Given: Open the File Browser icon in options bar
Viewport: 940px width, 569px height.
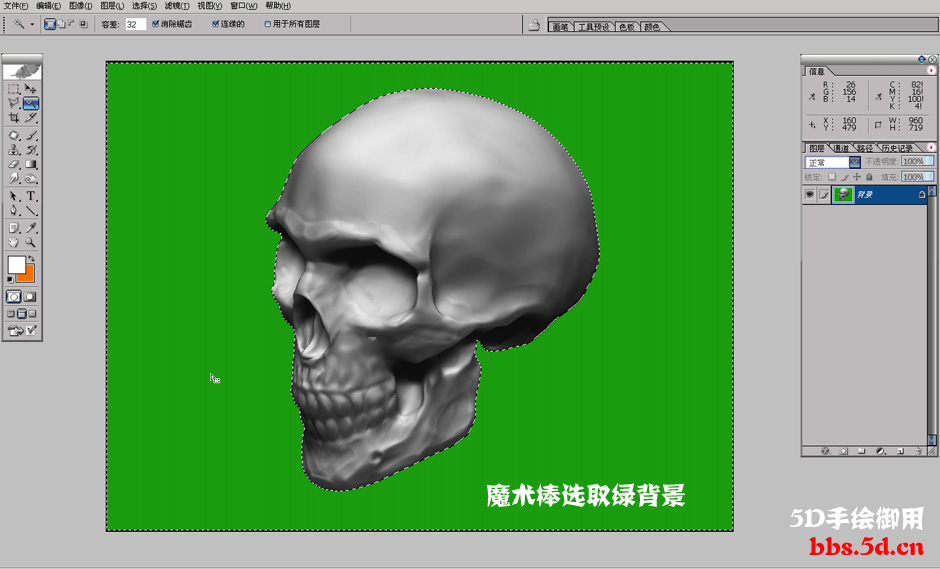Looking at the screenshot, I should [534, 25].
